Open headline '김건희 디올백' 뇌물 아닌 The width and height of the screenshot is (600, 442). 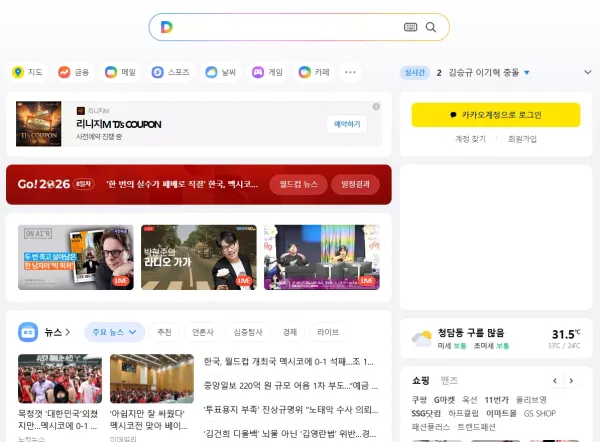click(x=290, y=434)
